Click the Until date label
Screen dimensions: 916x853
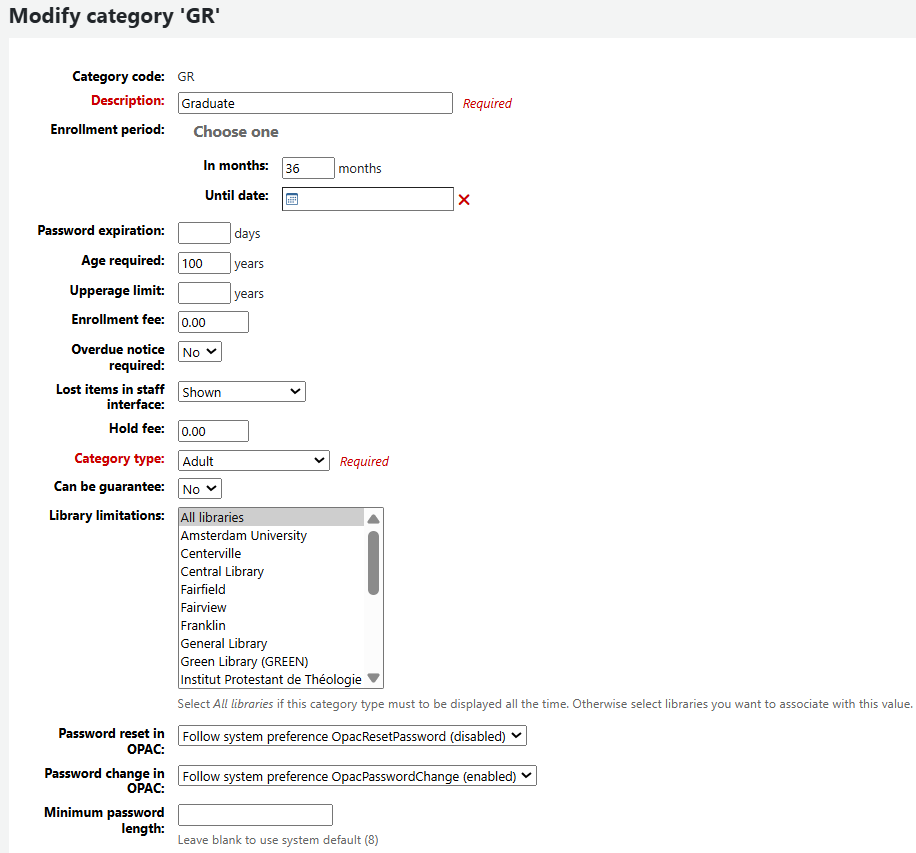point(237,196)
